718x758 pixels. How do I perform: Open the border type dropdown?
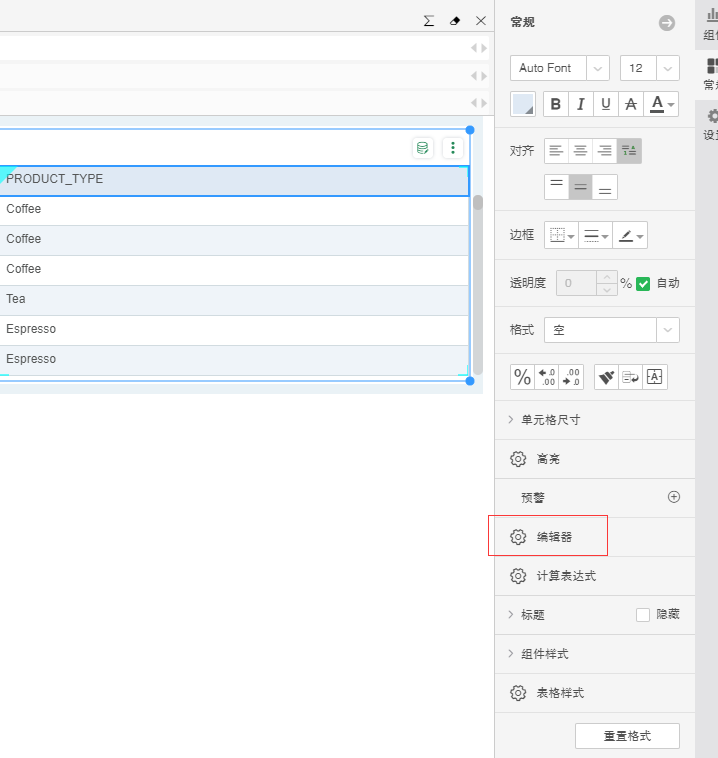(561, 235)
